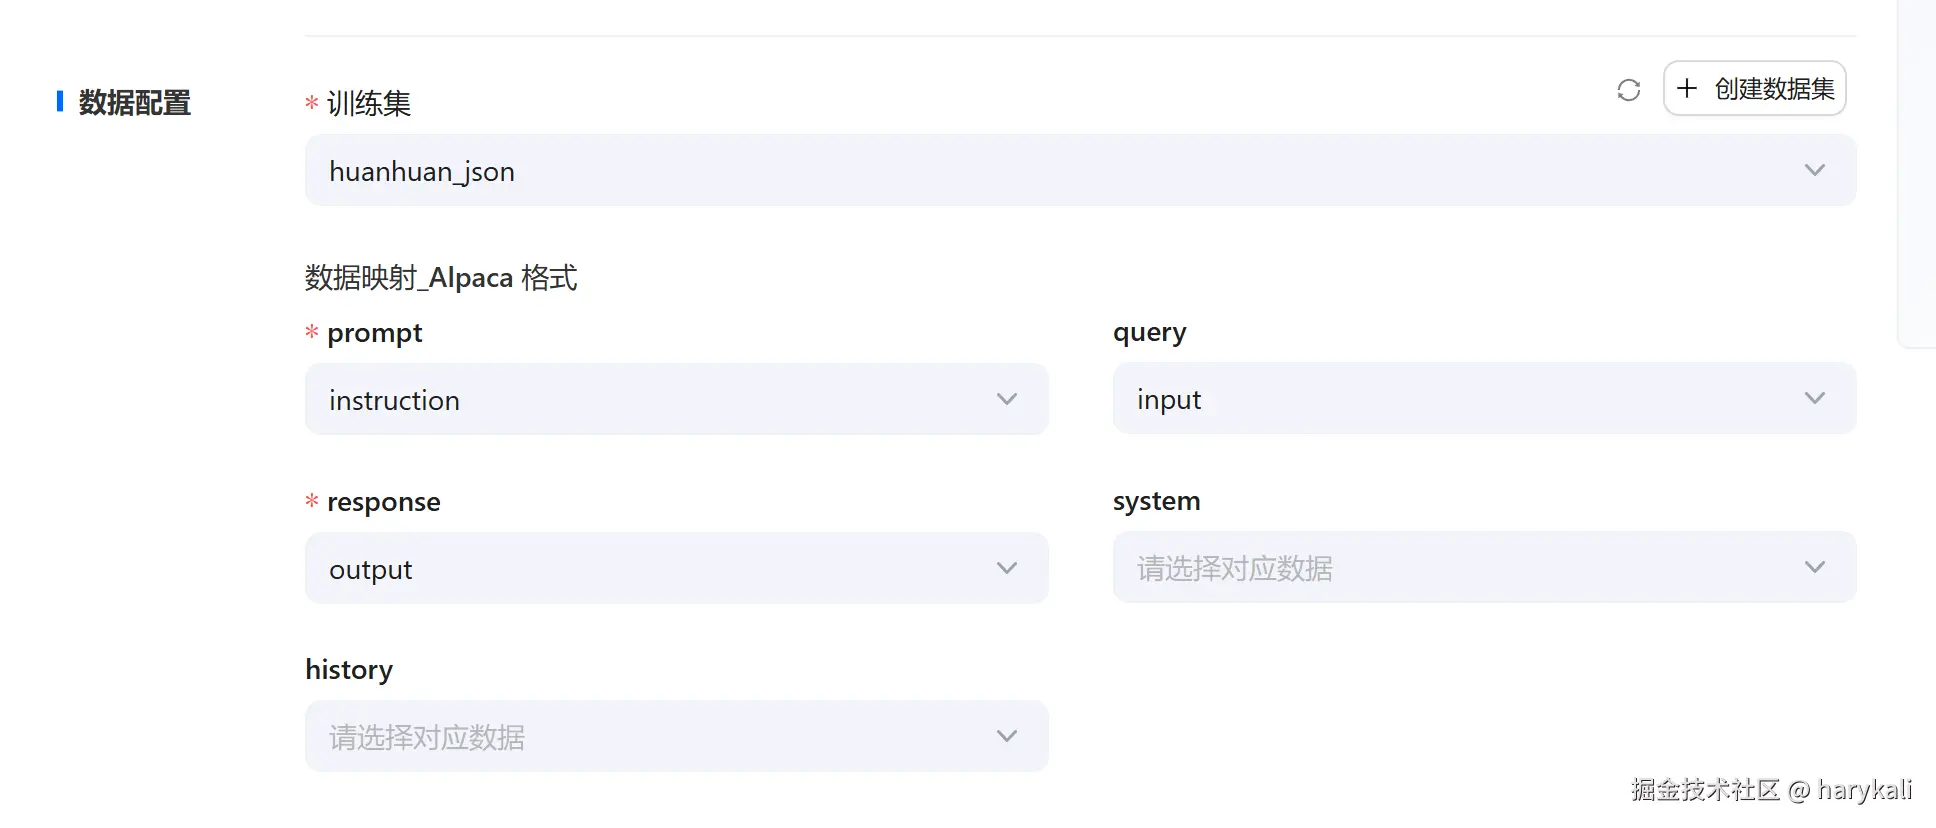Click the chevron arrow in the history field
1936x828 pixels.
click(x=1006, y=736)
